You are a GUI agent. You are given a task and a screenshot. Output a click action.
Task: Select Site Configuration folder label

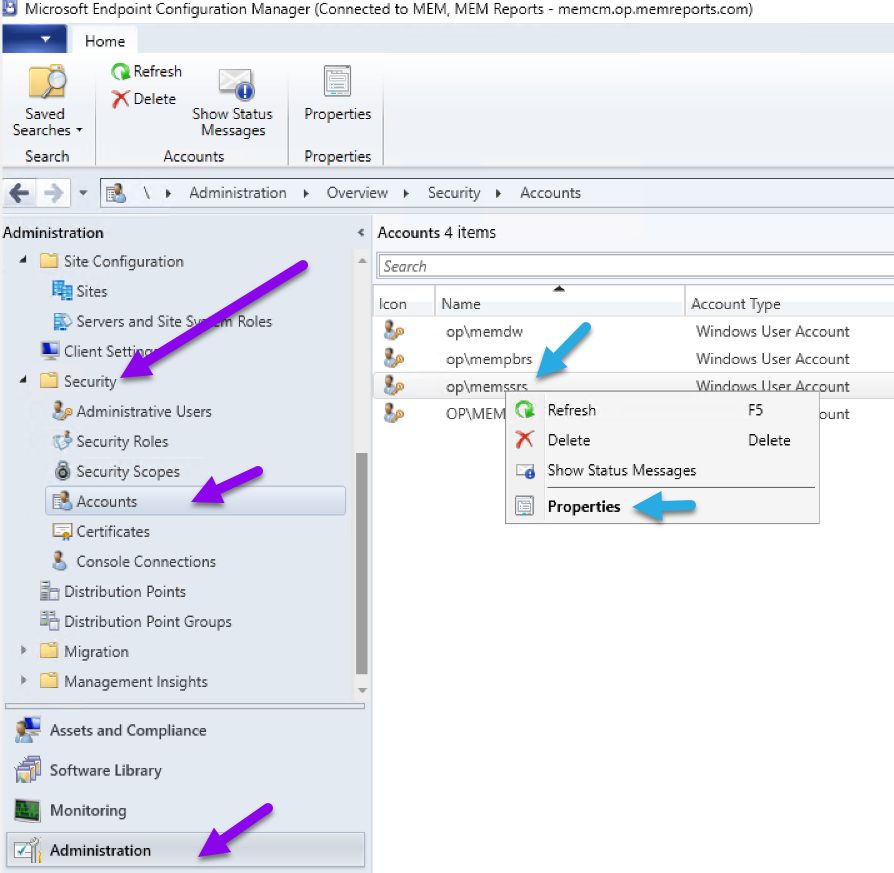click(x=124, y=261)
